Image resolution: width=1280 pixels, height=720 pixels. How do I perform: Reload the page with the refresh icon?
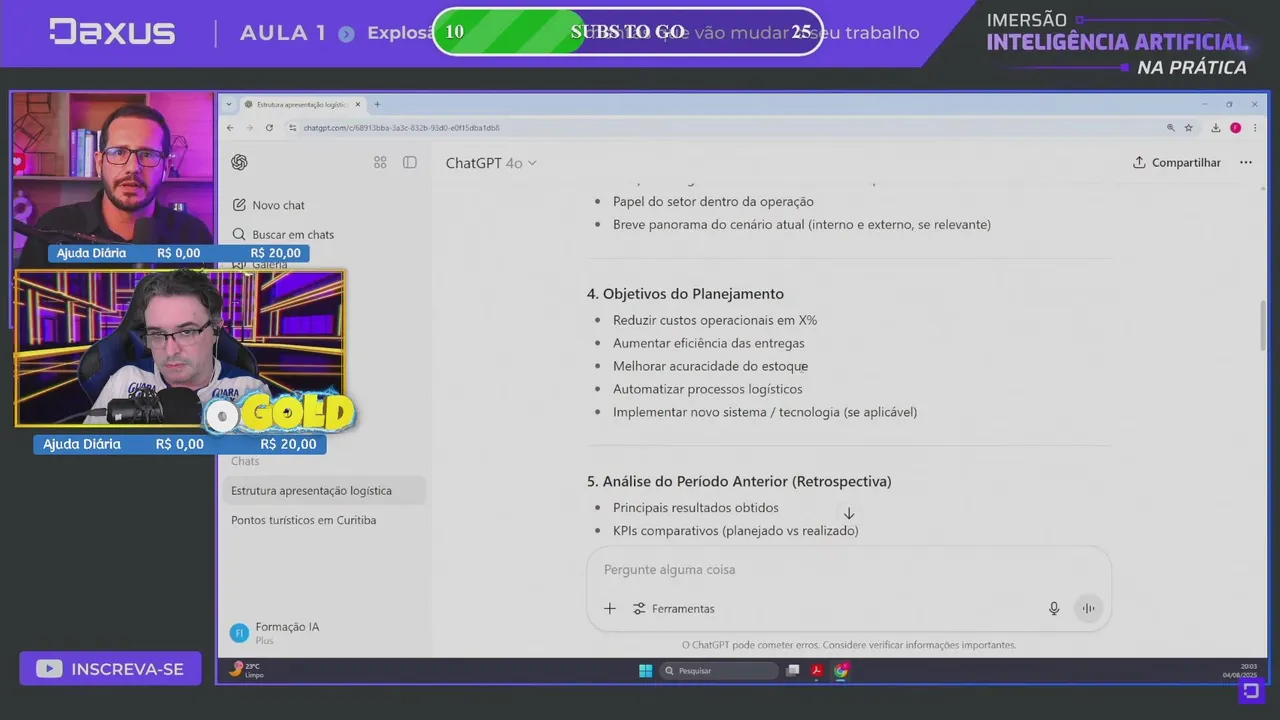click(x=269, y=128)
